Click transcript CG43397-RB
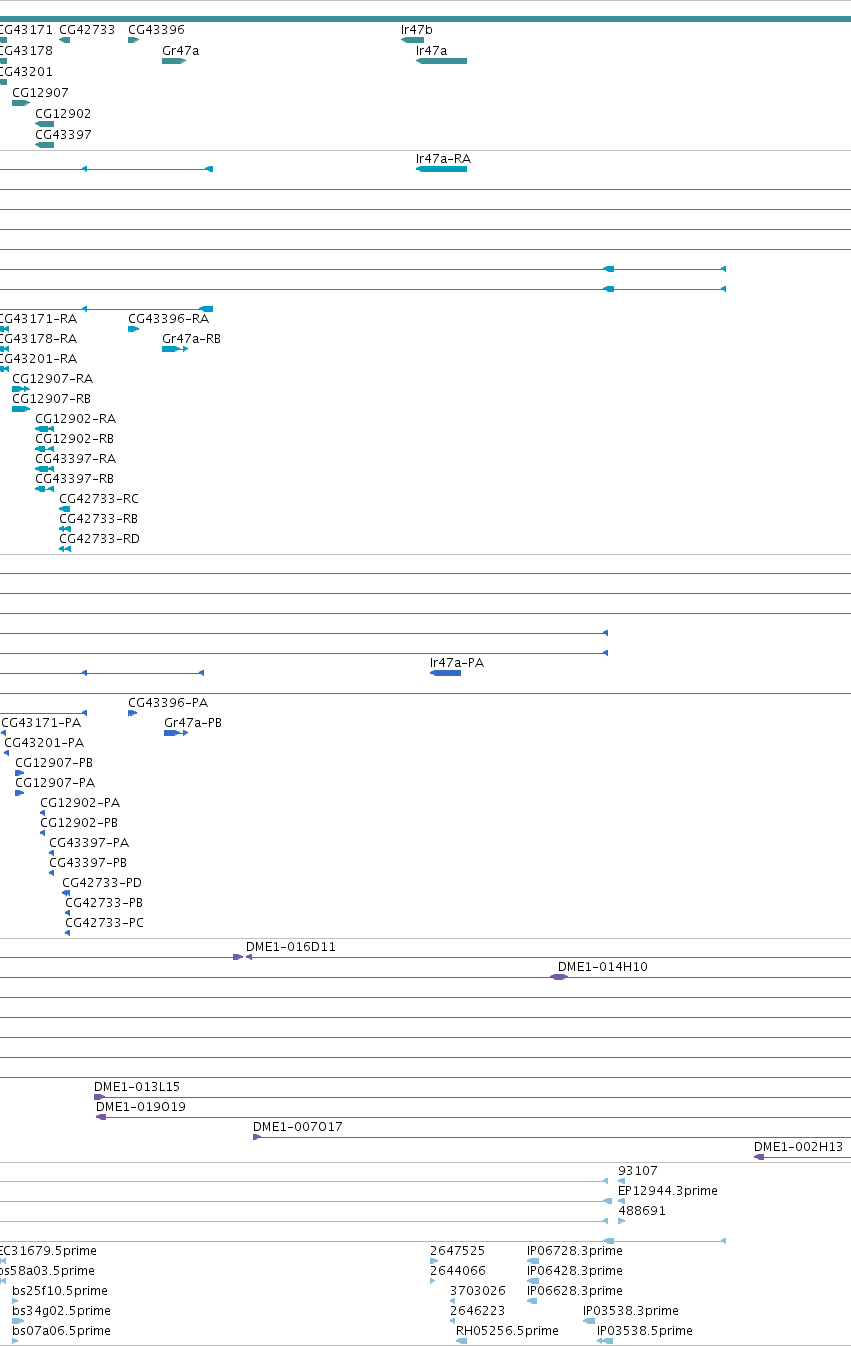The width and height of the screenshot is (851, 1346). point(74,478)
